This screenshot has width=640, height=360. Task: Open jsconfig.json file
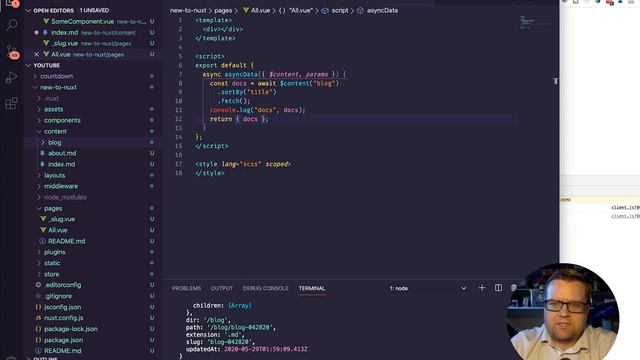[x=62, y=307]
